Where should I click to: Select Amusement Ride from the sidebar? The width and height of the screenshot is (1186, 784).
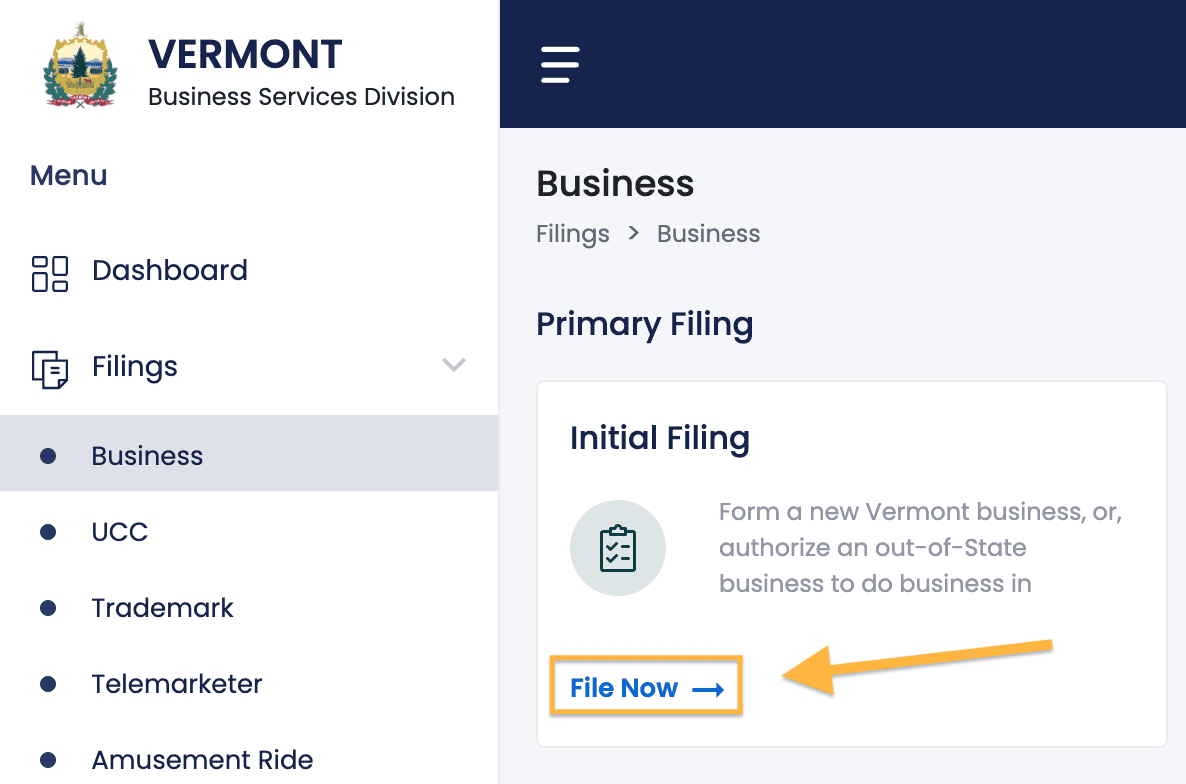(x=202, y=760)
